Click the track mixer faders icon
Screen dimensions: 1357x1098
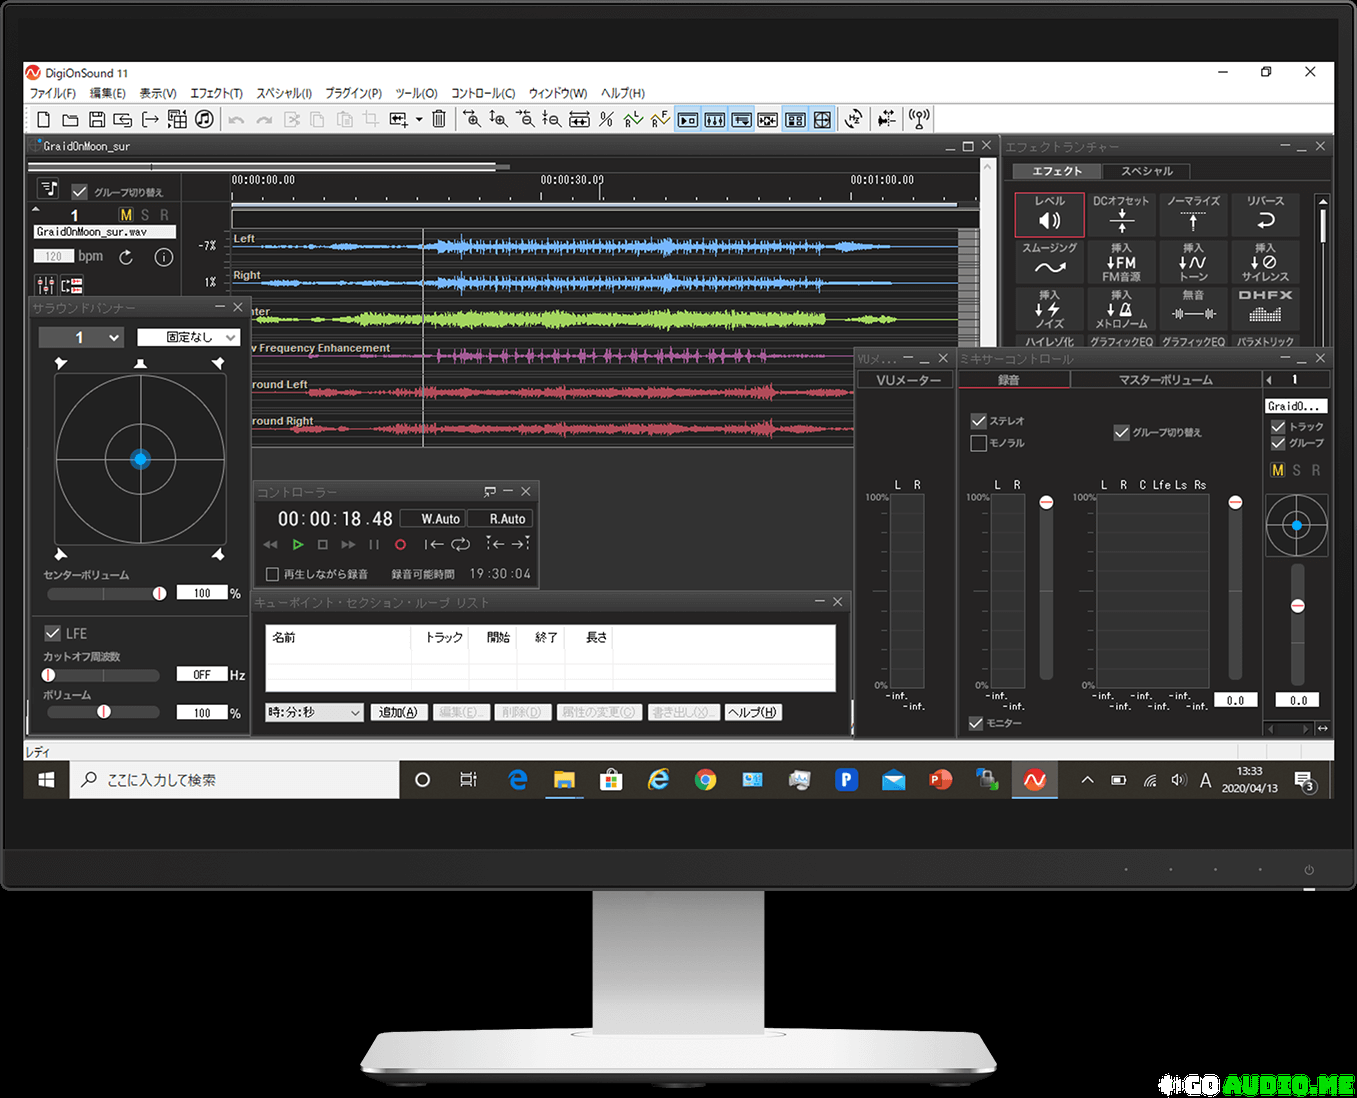click(x=45, y=286)
